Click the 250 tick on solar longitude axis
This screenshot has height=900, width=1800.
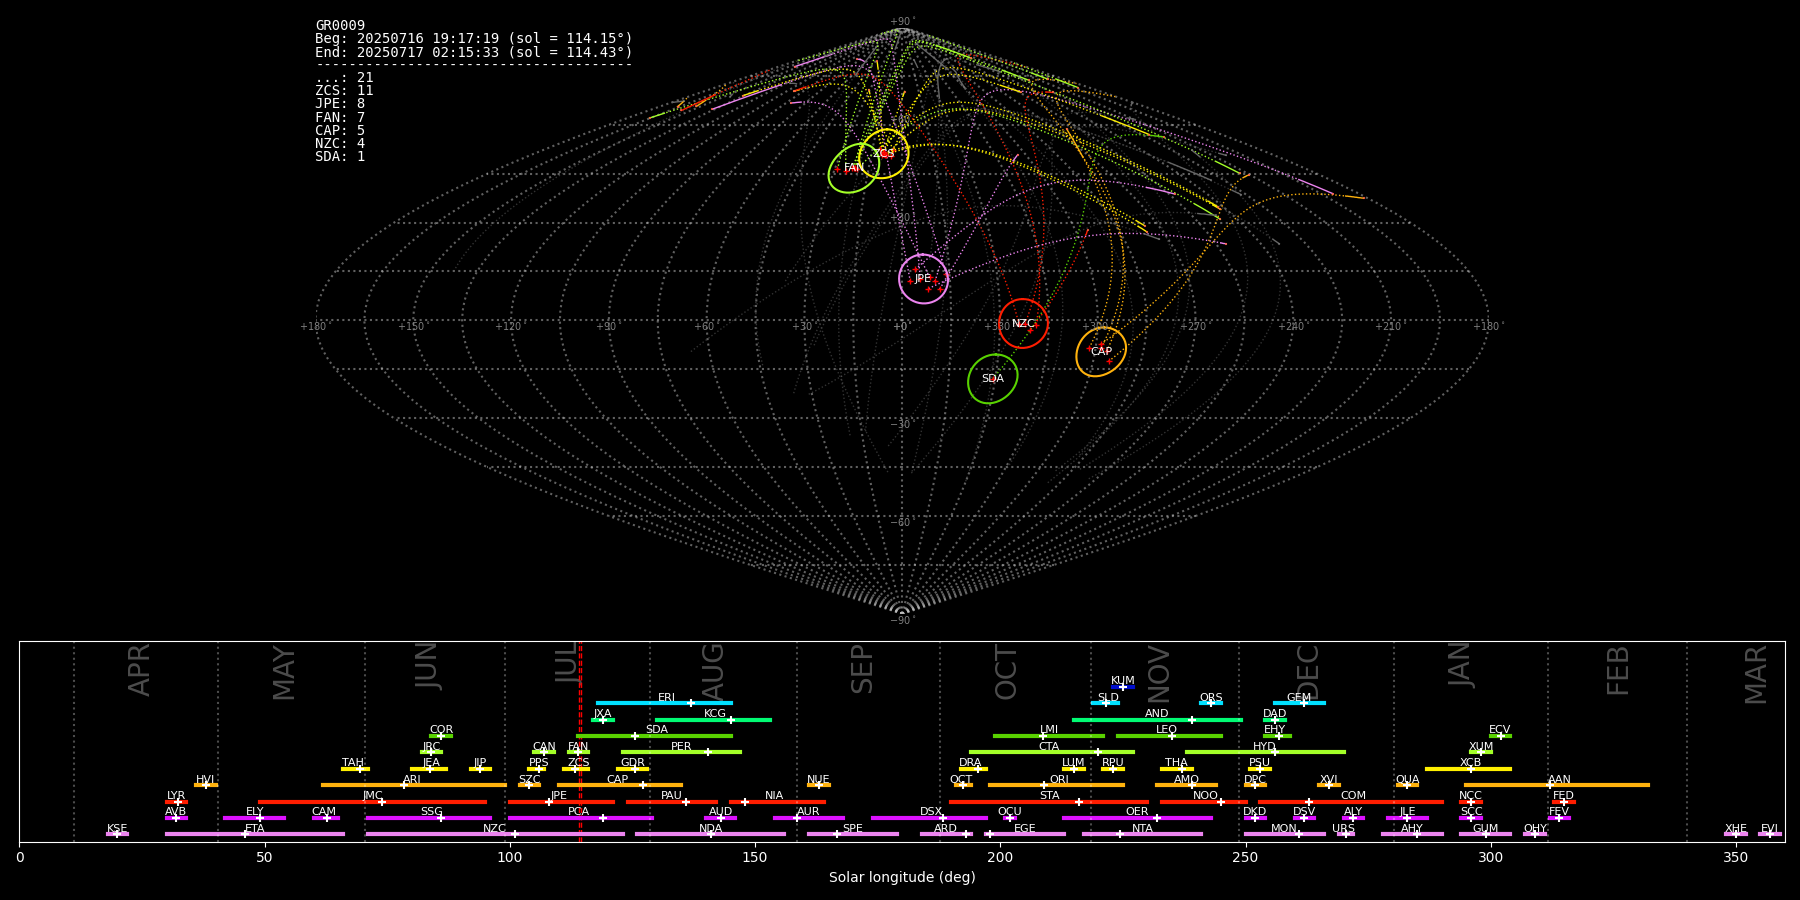click(1245, 857)
